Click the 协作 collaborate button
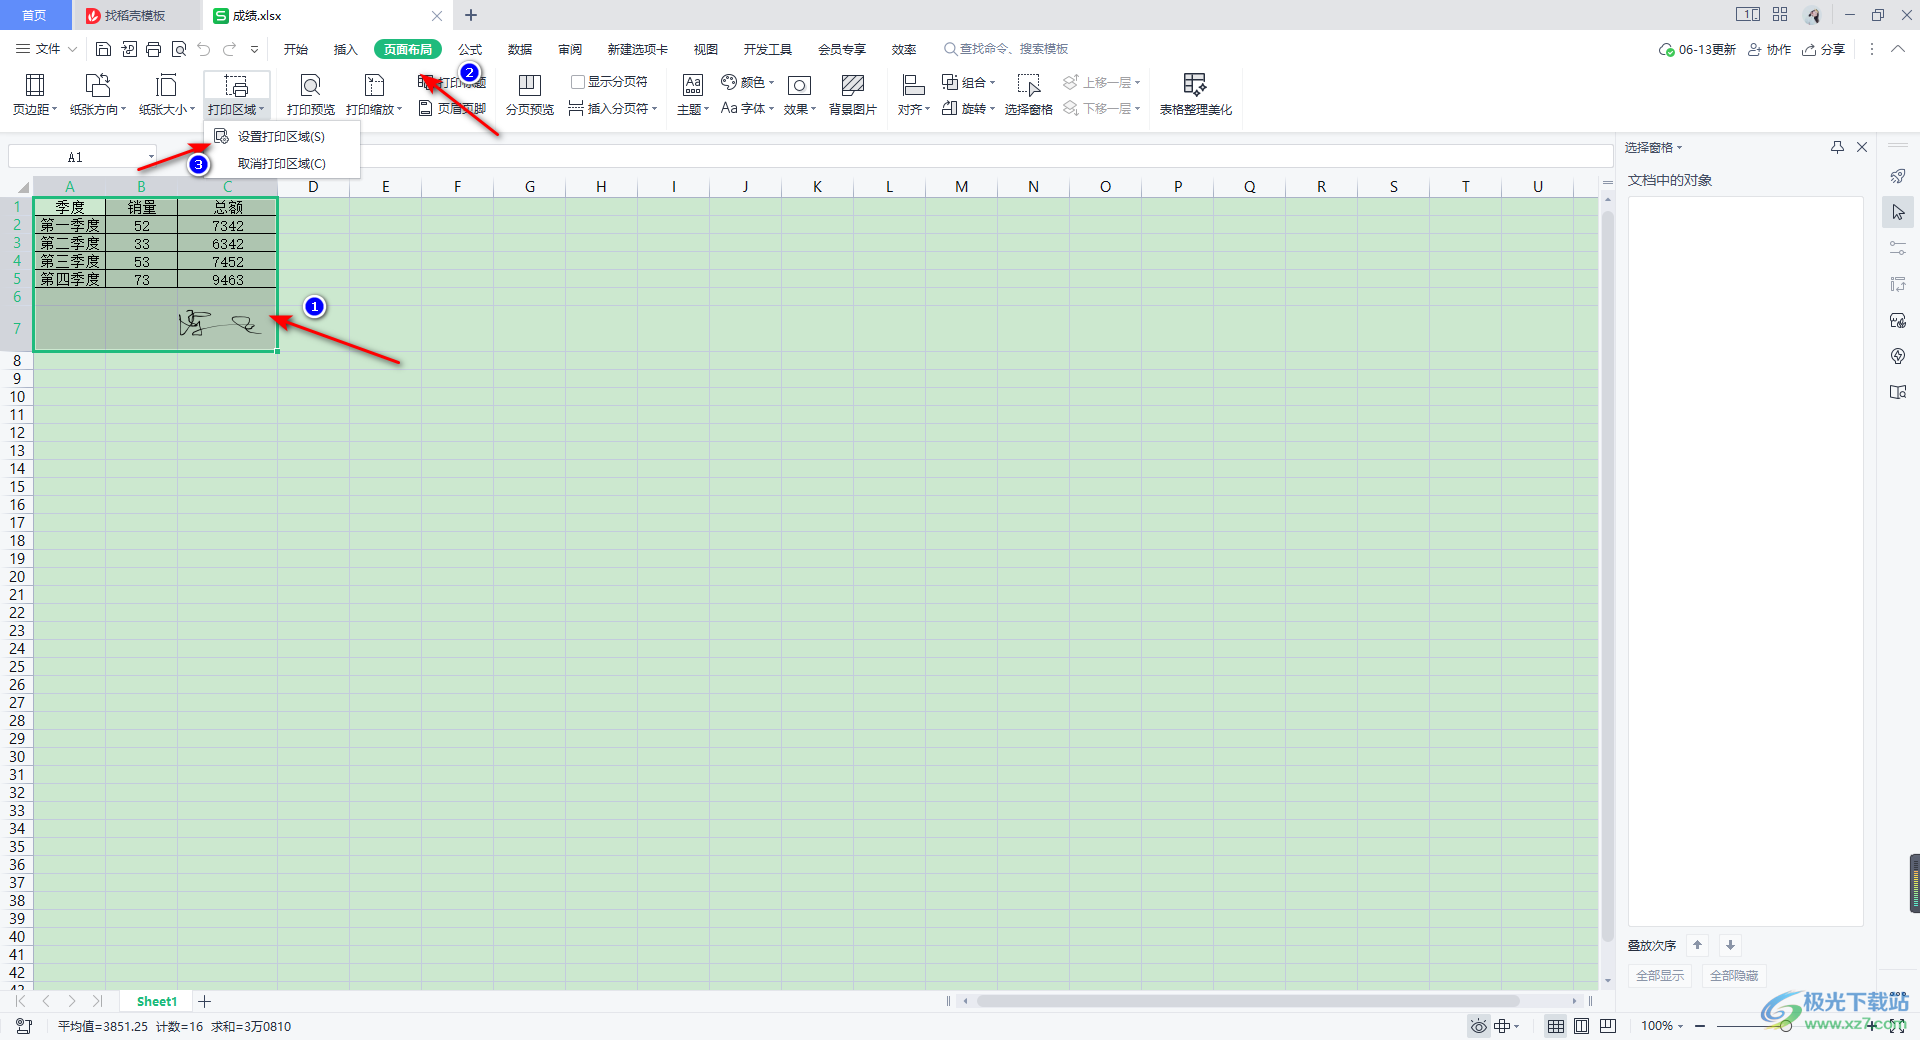 click(1769, 49)
